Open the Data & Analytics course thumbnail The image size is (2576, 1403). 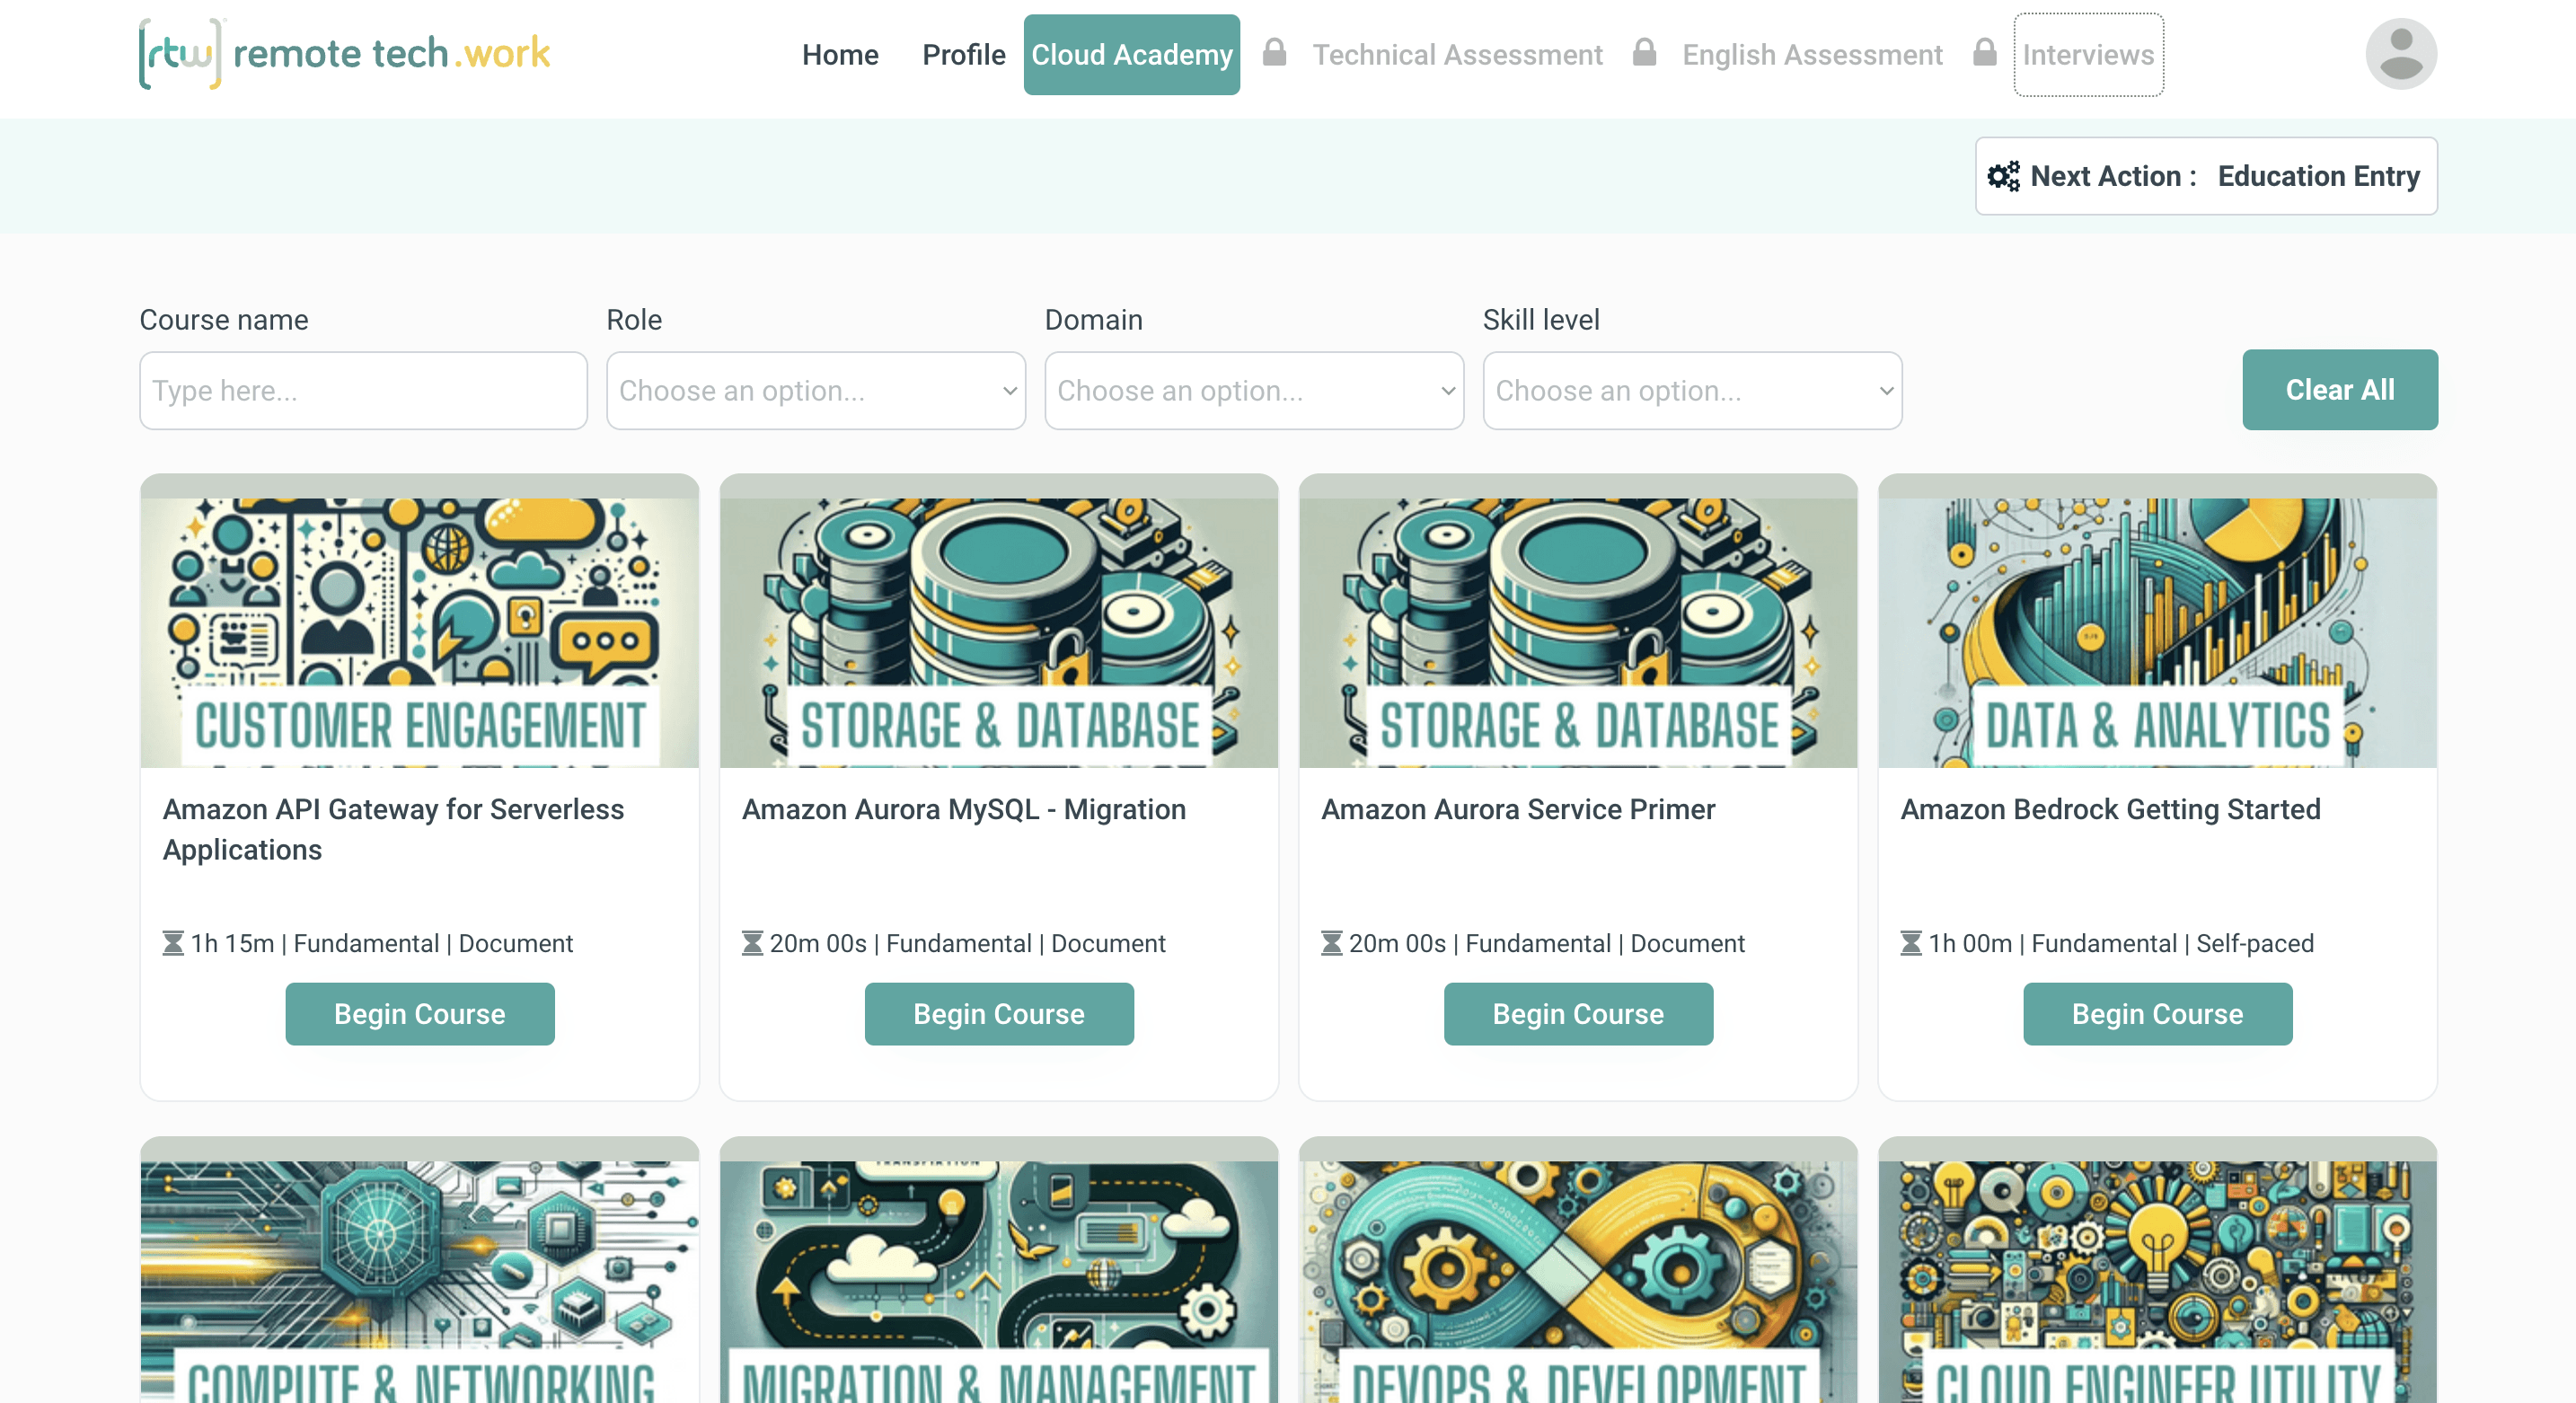point(2156,632)
